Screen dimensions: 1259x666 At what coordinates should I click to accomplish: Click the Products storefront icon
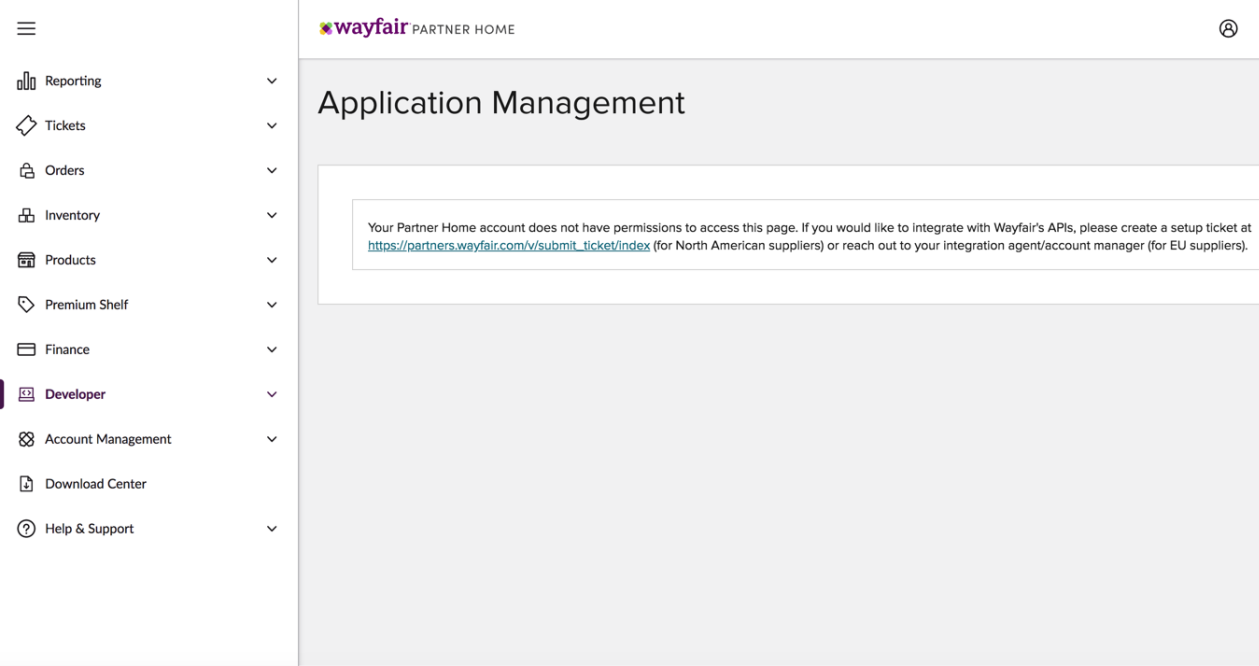coord(26,260)
